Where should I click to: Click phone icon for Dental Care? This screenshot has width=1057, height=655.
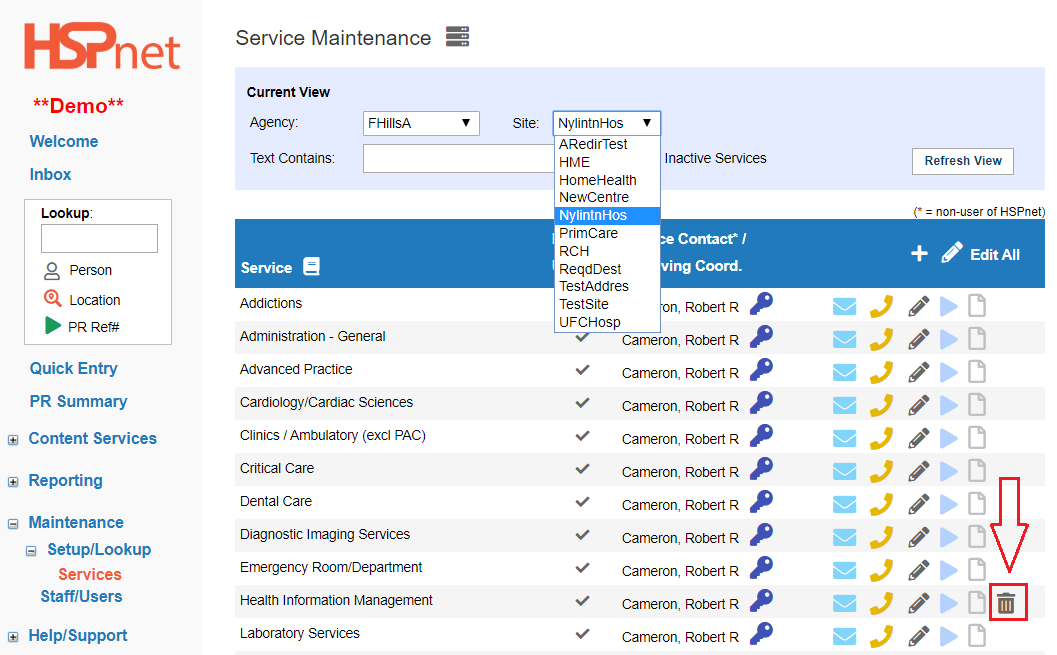point(881,504)
